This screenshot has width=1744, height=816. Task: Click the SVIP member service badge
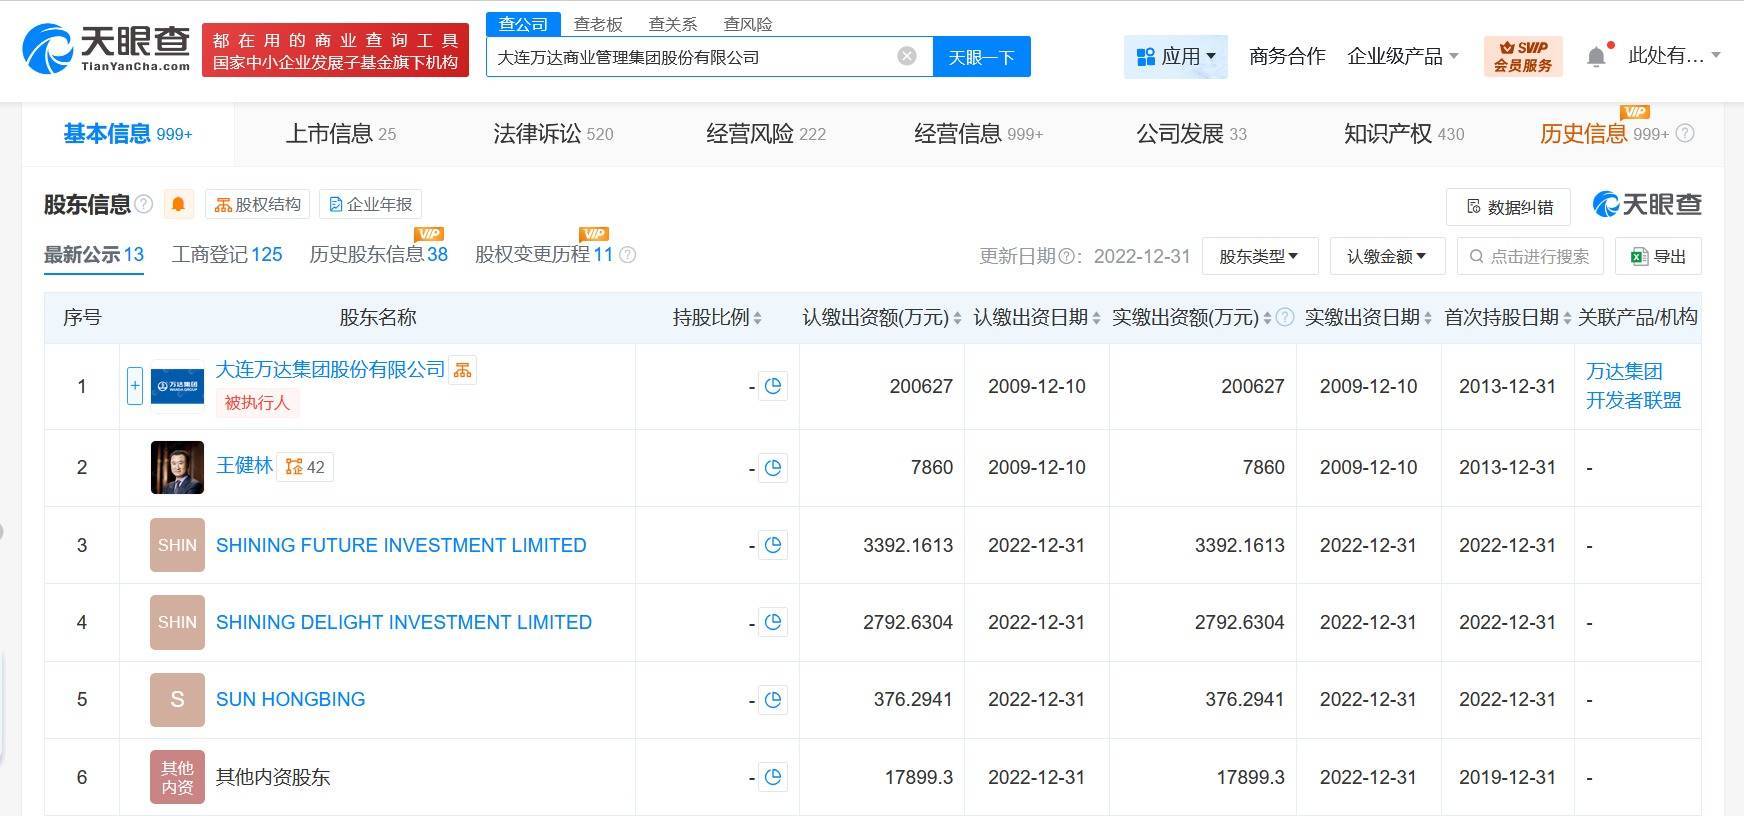[1522, 56]
